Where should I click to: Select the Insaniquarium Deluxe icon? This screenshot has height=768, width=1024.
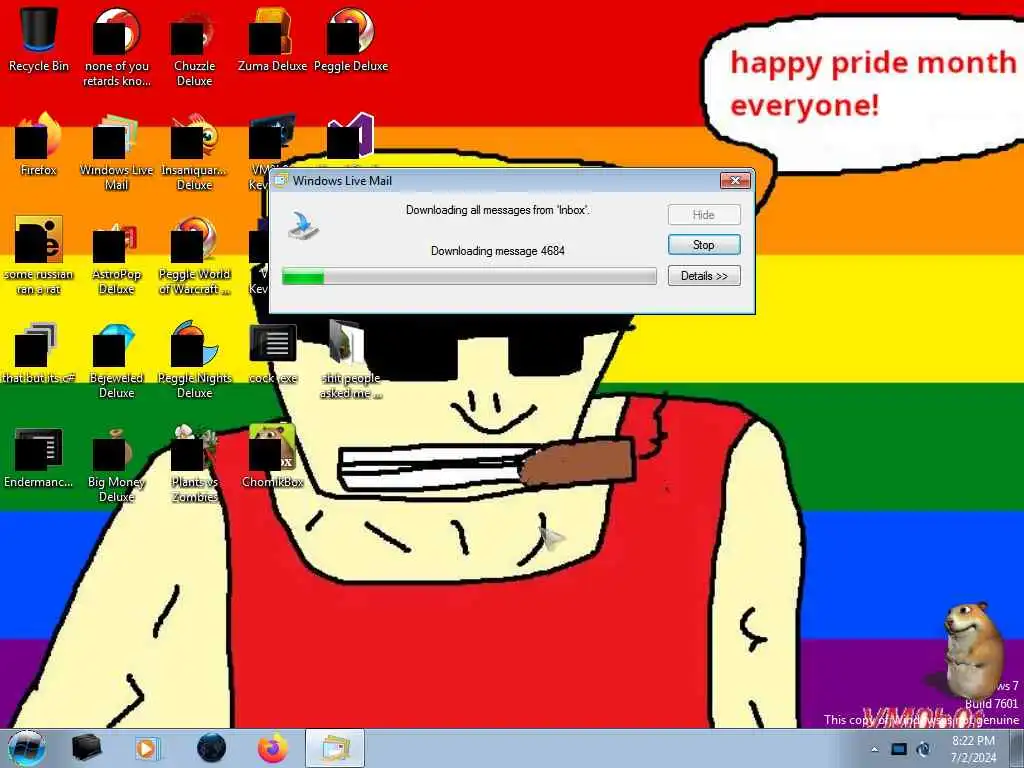click(x=194, y=150)
